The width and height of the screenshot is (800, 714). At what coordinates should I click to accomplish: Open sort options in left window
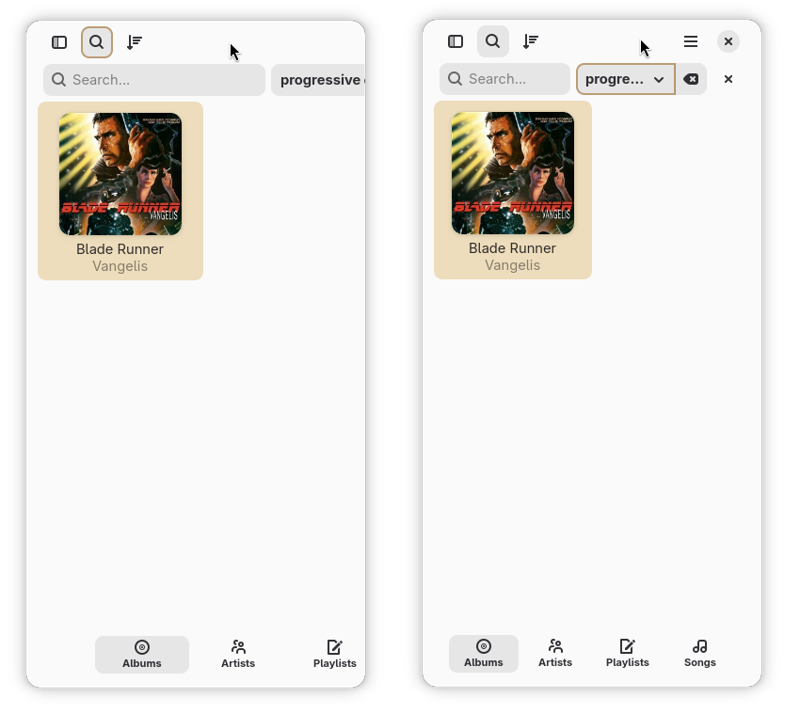[x=135, y=42]
